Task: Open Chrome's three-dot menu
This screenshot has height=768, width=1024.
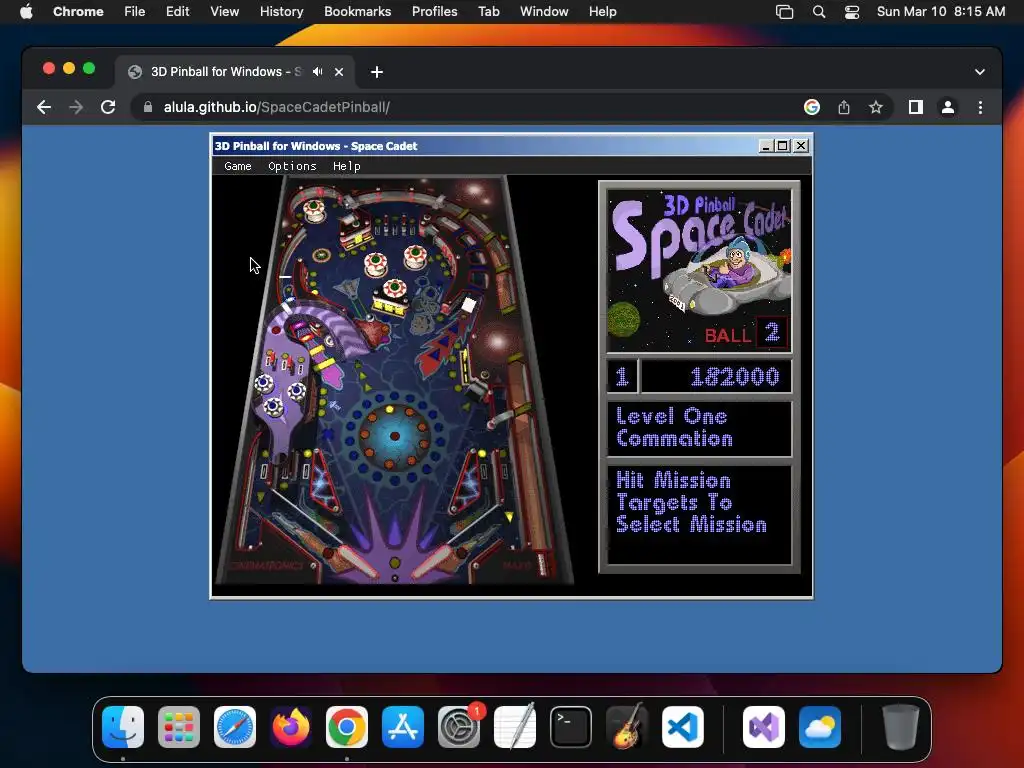Action: pos(980,107)
